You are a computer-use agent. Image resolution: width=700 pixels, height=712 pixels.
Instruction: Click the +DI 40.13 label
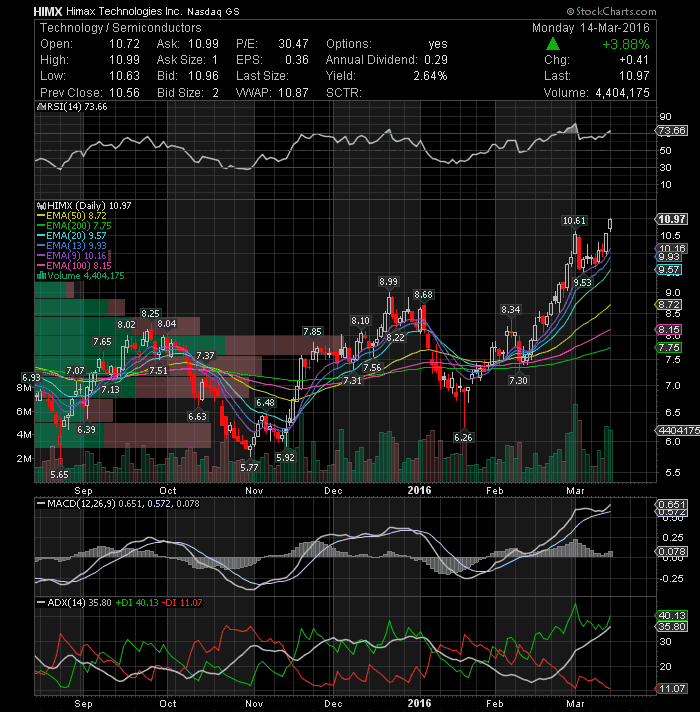(x=137, y=603)
